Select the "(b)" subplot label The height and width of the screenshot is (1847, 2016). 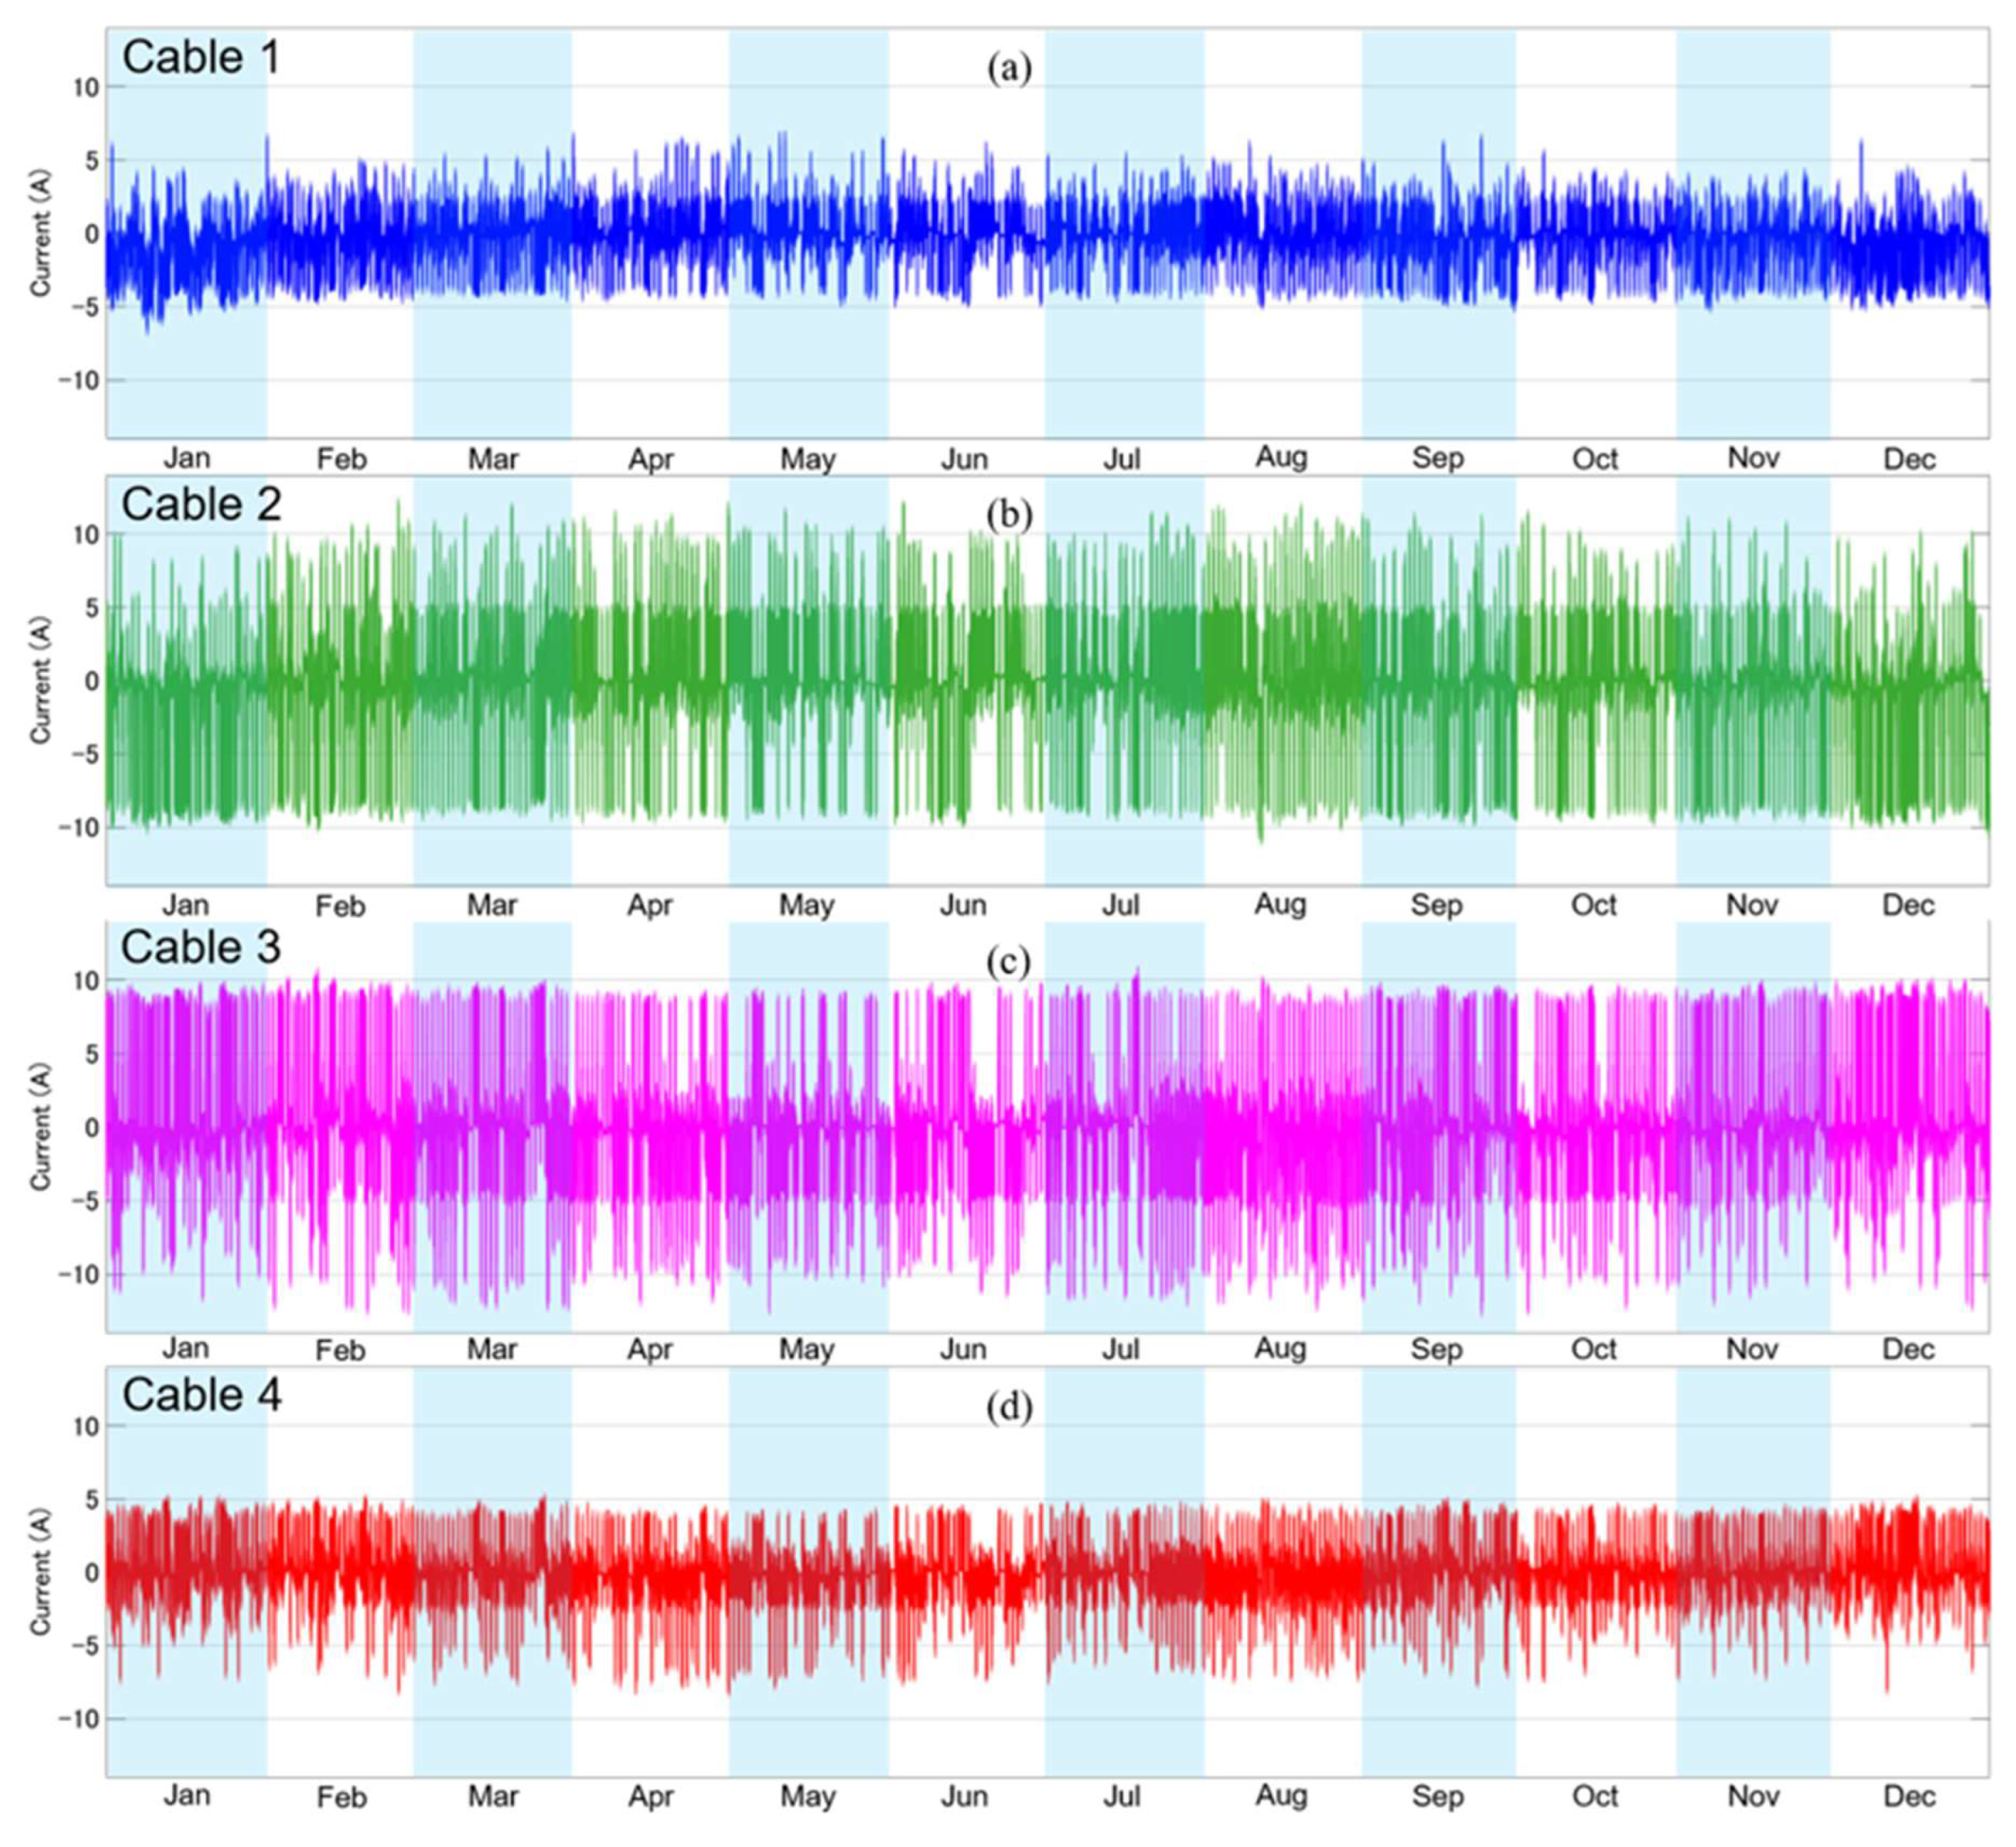[x=1009, y=515]
